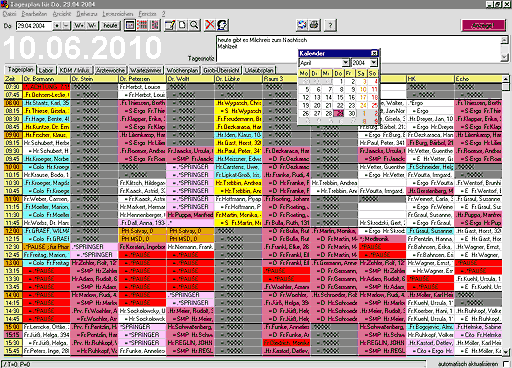Switch to the day view icon

(x=130, y=25)
